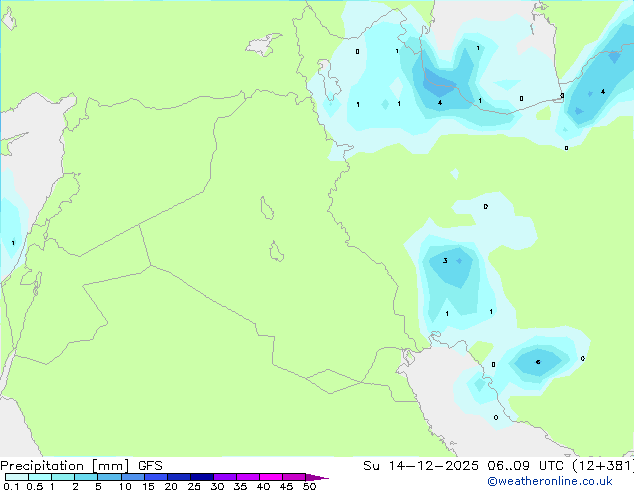Screen dimensions: 634x490
Task: Click the precipitation value '6' on map
Action: [538, 362]
